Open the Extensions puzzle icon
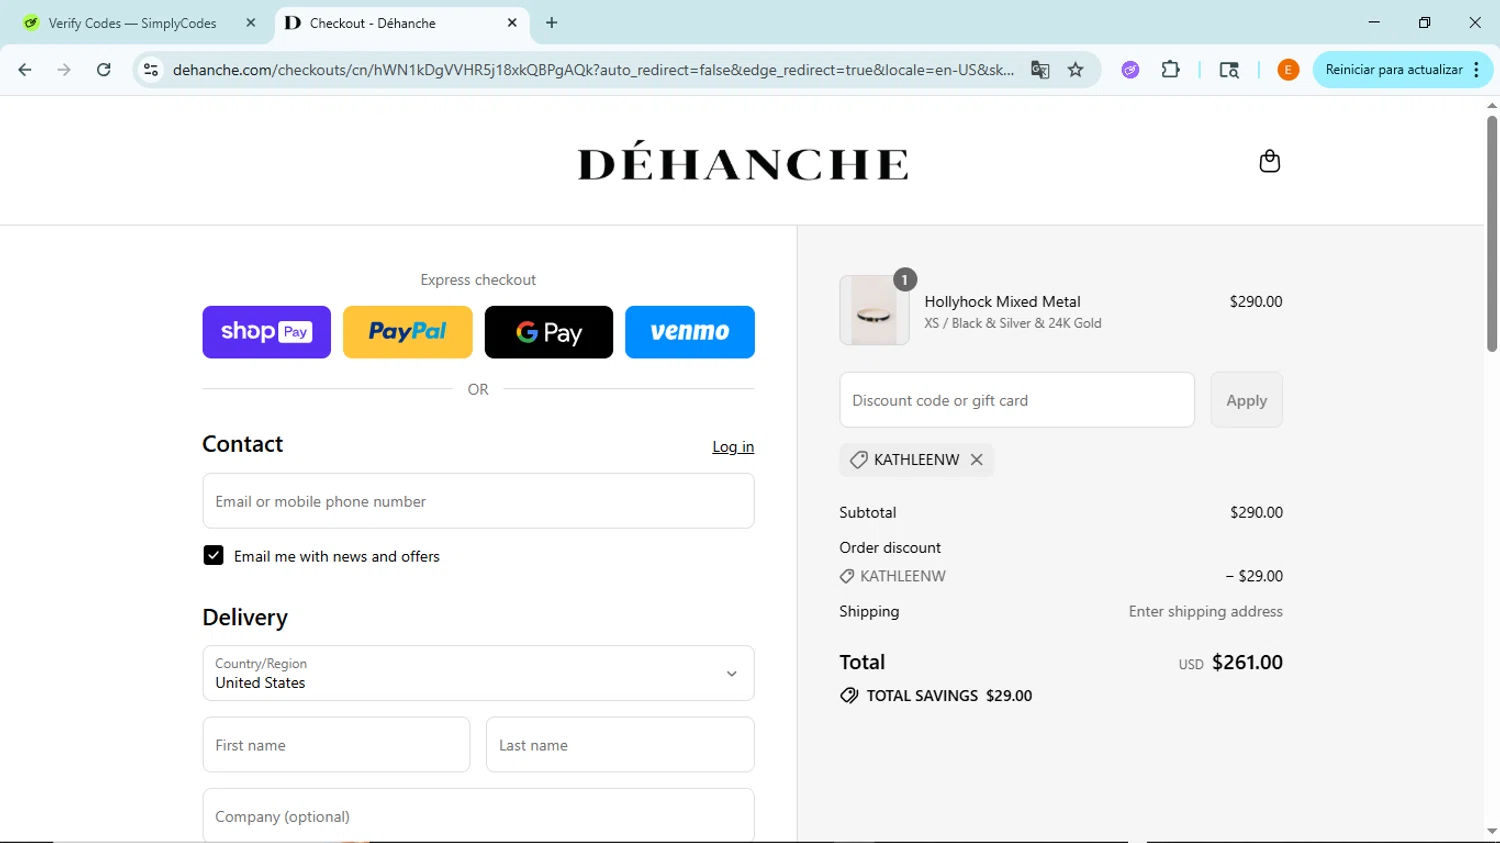This screenshot has width=1500, height=843. [x=1170, y=70]
